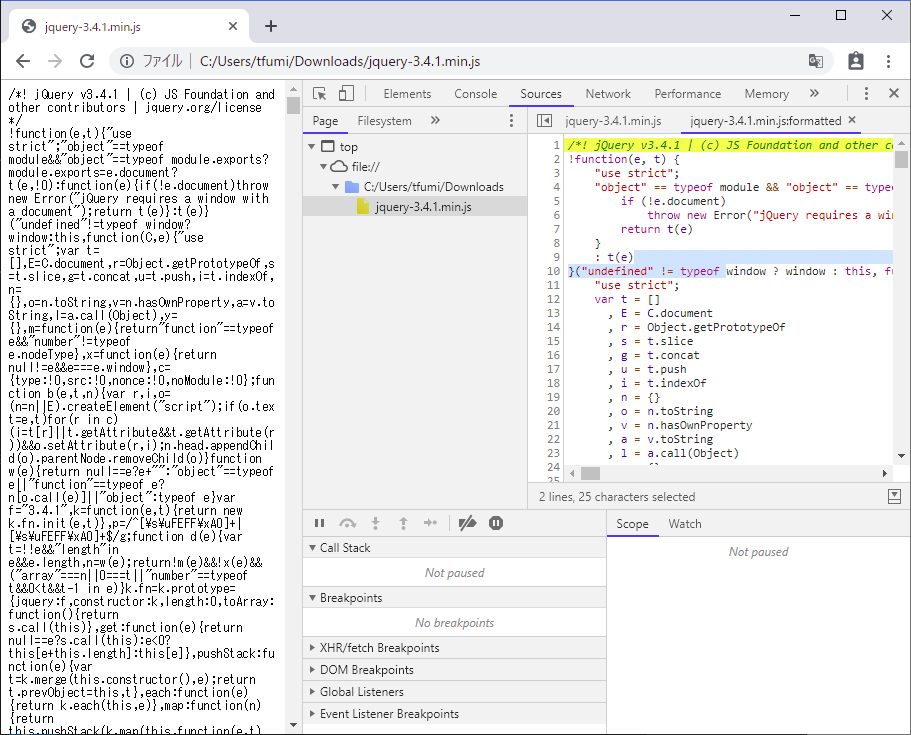
Task: Click the down arrow of the code editor scrollbar
Action: (x=901, y=456)
